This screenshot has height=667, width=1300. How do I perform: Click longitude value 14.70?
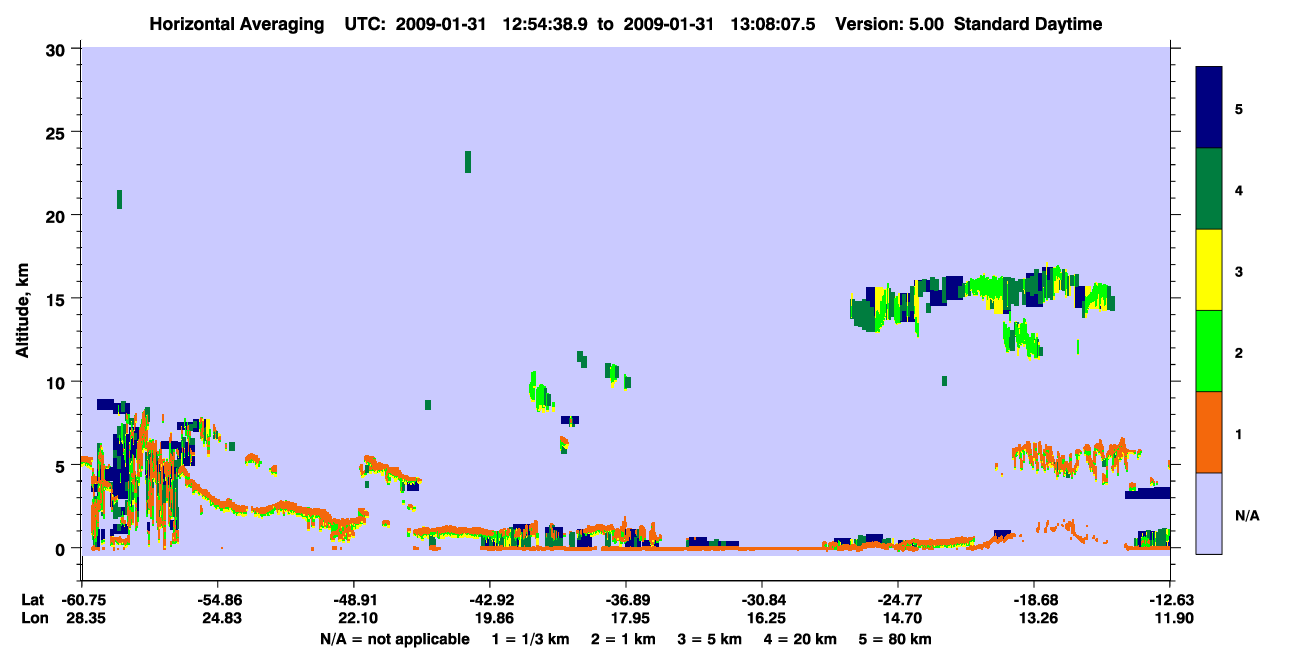(901, 618)
